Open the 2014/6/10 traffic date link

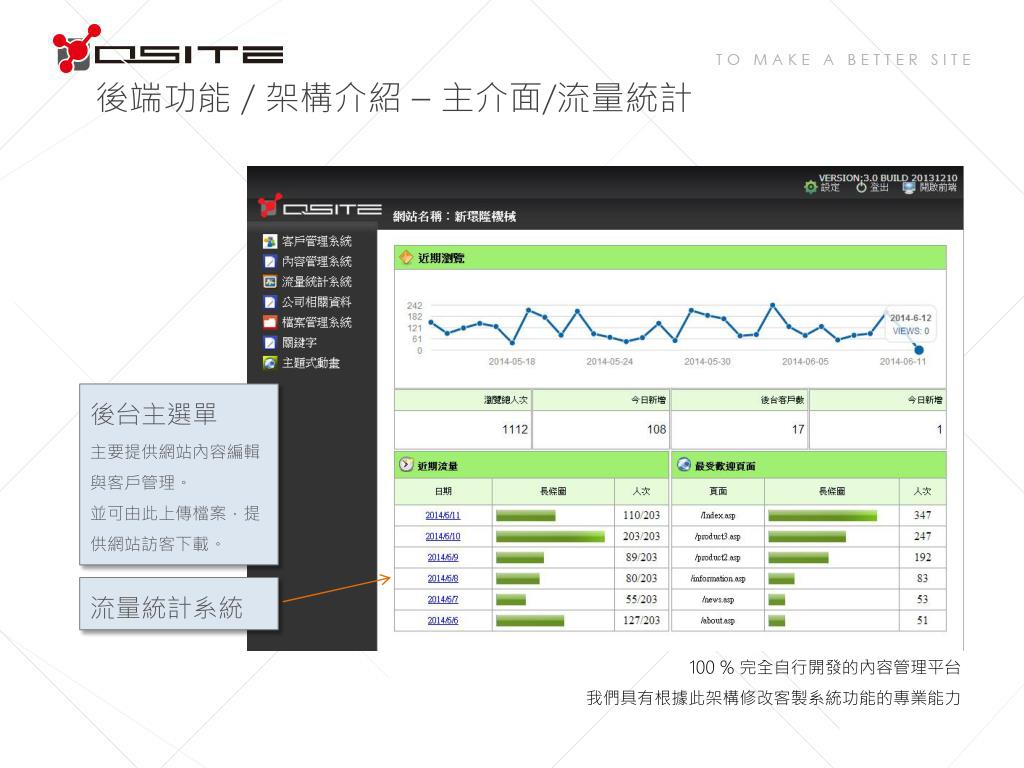click(443, 536)
